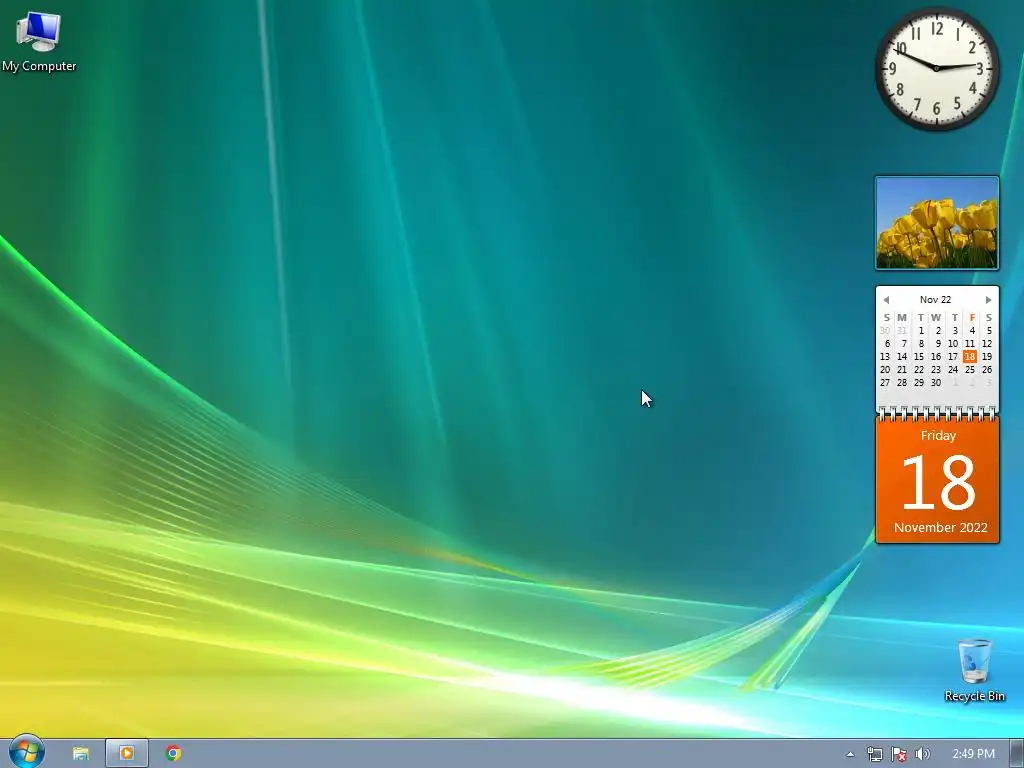Screen dimensions: 1024x768
Task: Click the 2:49 PM taskbar clock
Action: (x=973, y=754)
